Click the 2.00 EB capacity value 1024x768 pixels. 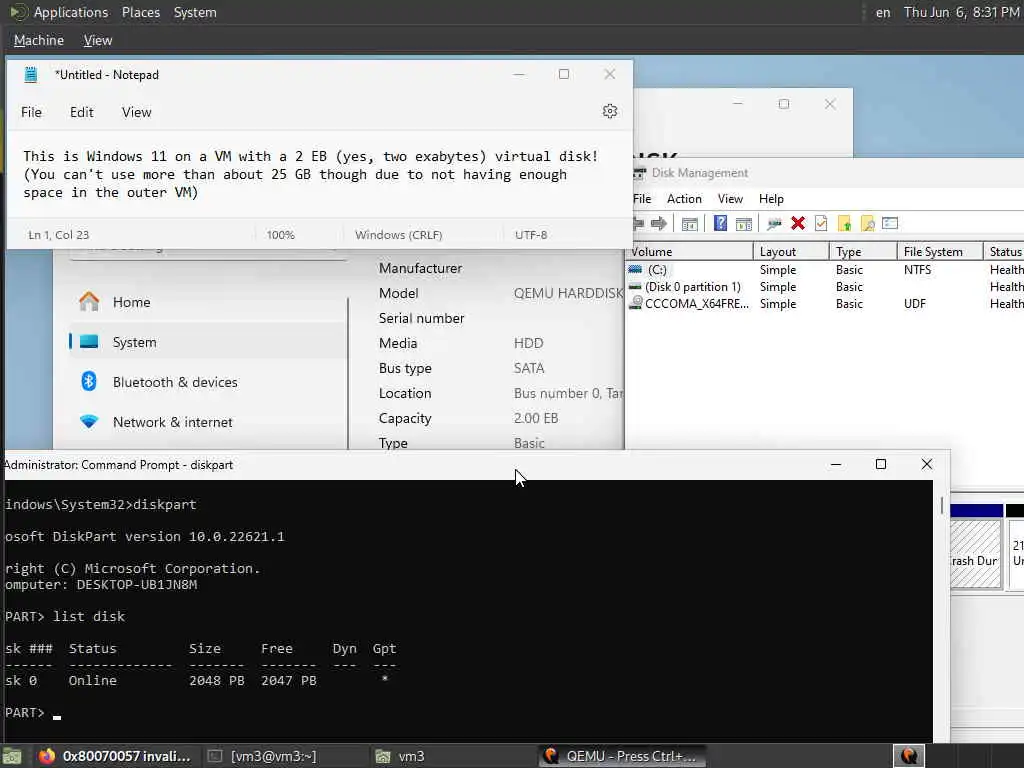pos(536,418)
